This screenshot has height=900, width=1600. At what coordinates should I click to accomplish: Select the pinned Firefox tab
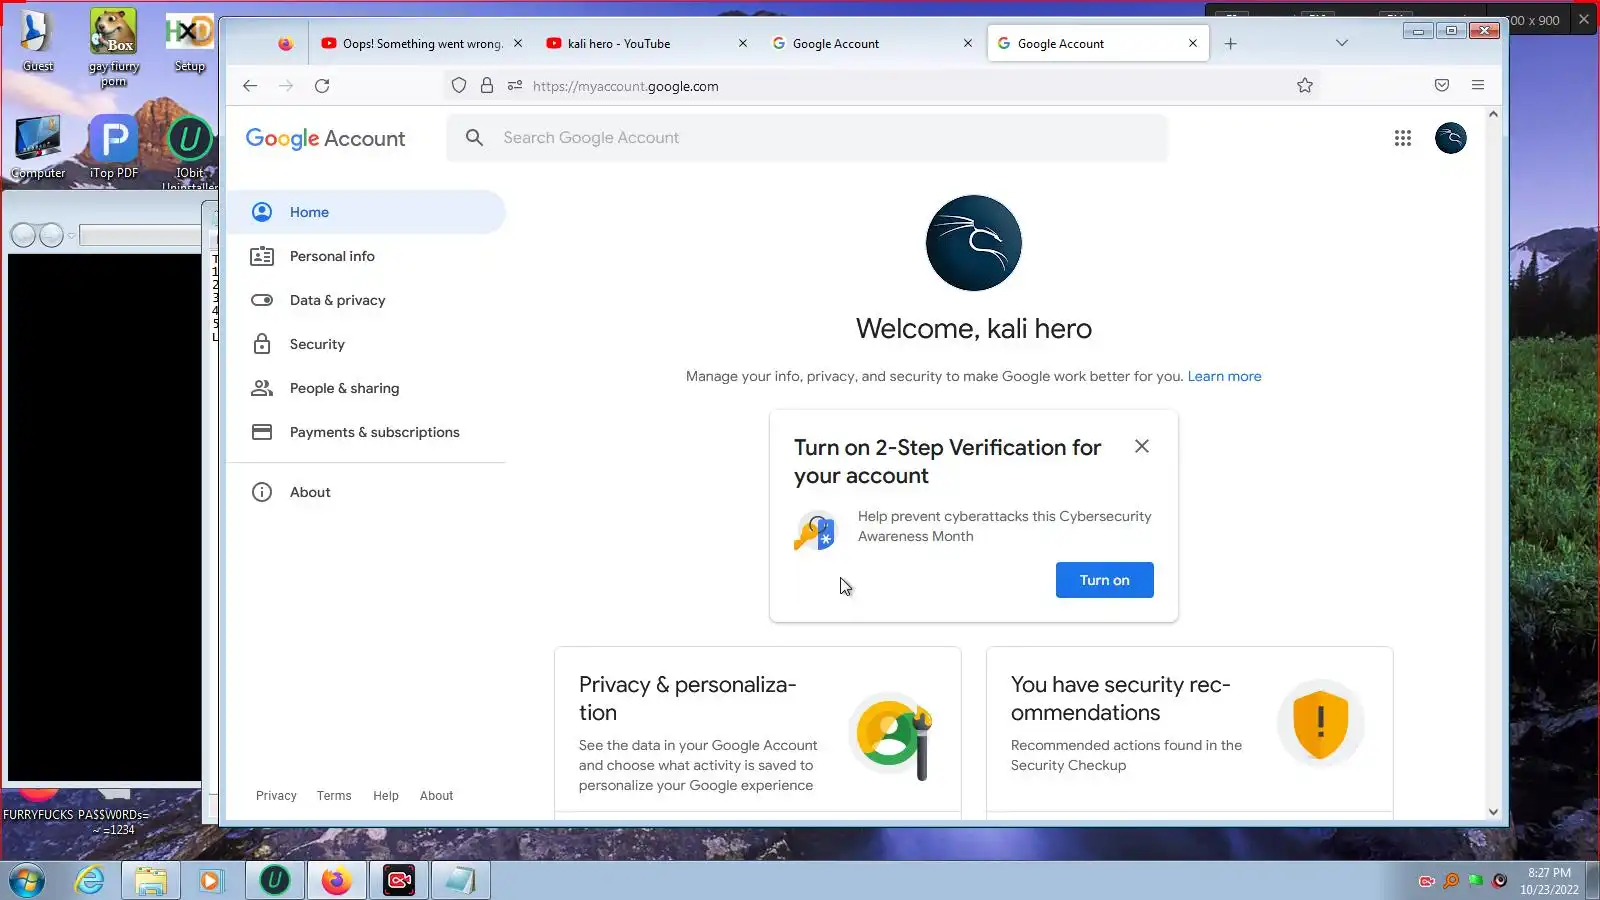coord(285,43)
